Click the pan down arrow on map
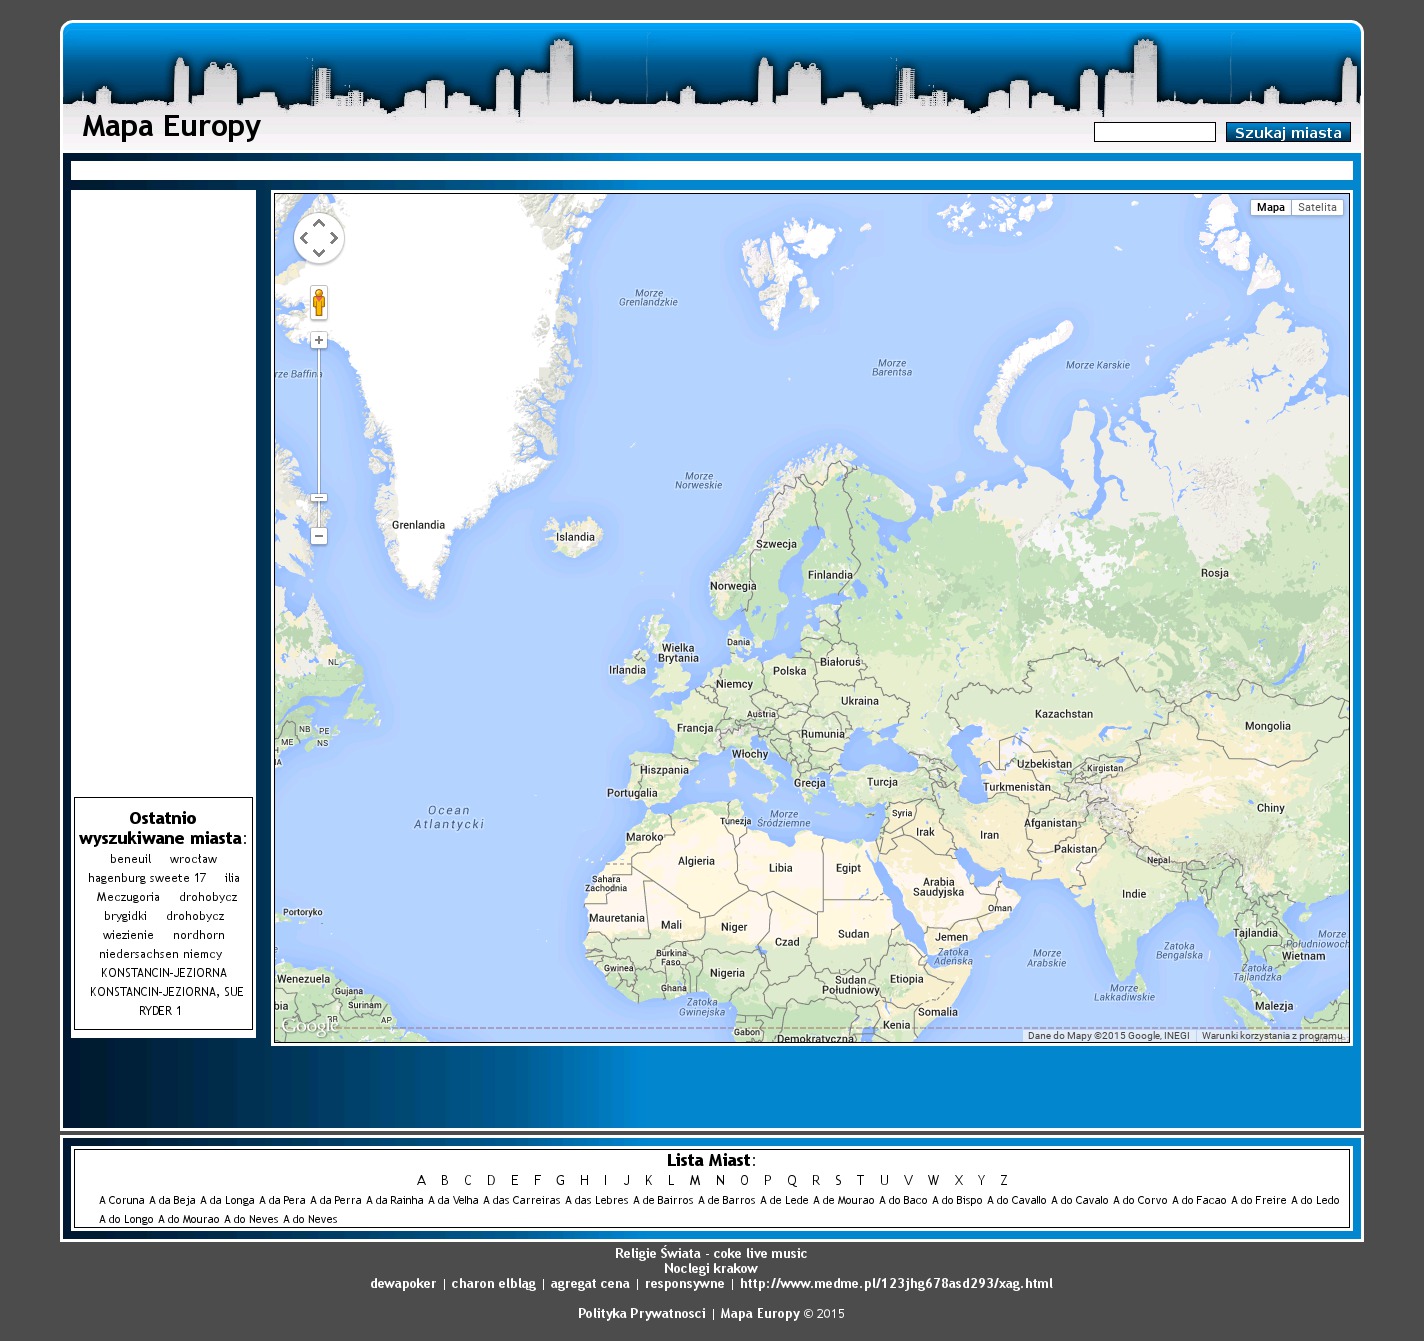This screenshot has width=1424, height=1341. tap(319, 253)
